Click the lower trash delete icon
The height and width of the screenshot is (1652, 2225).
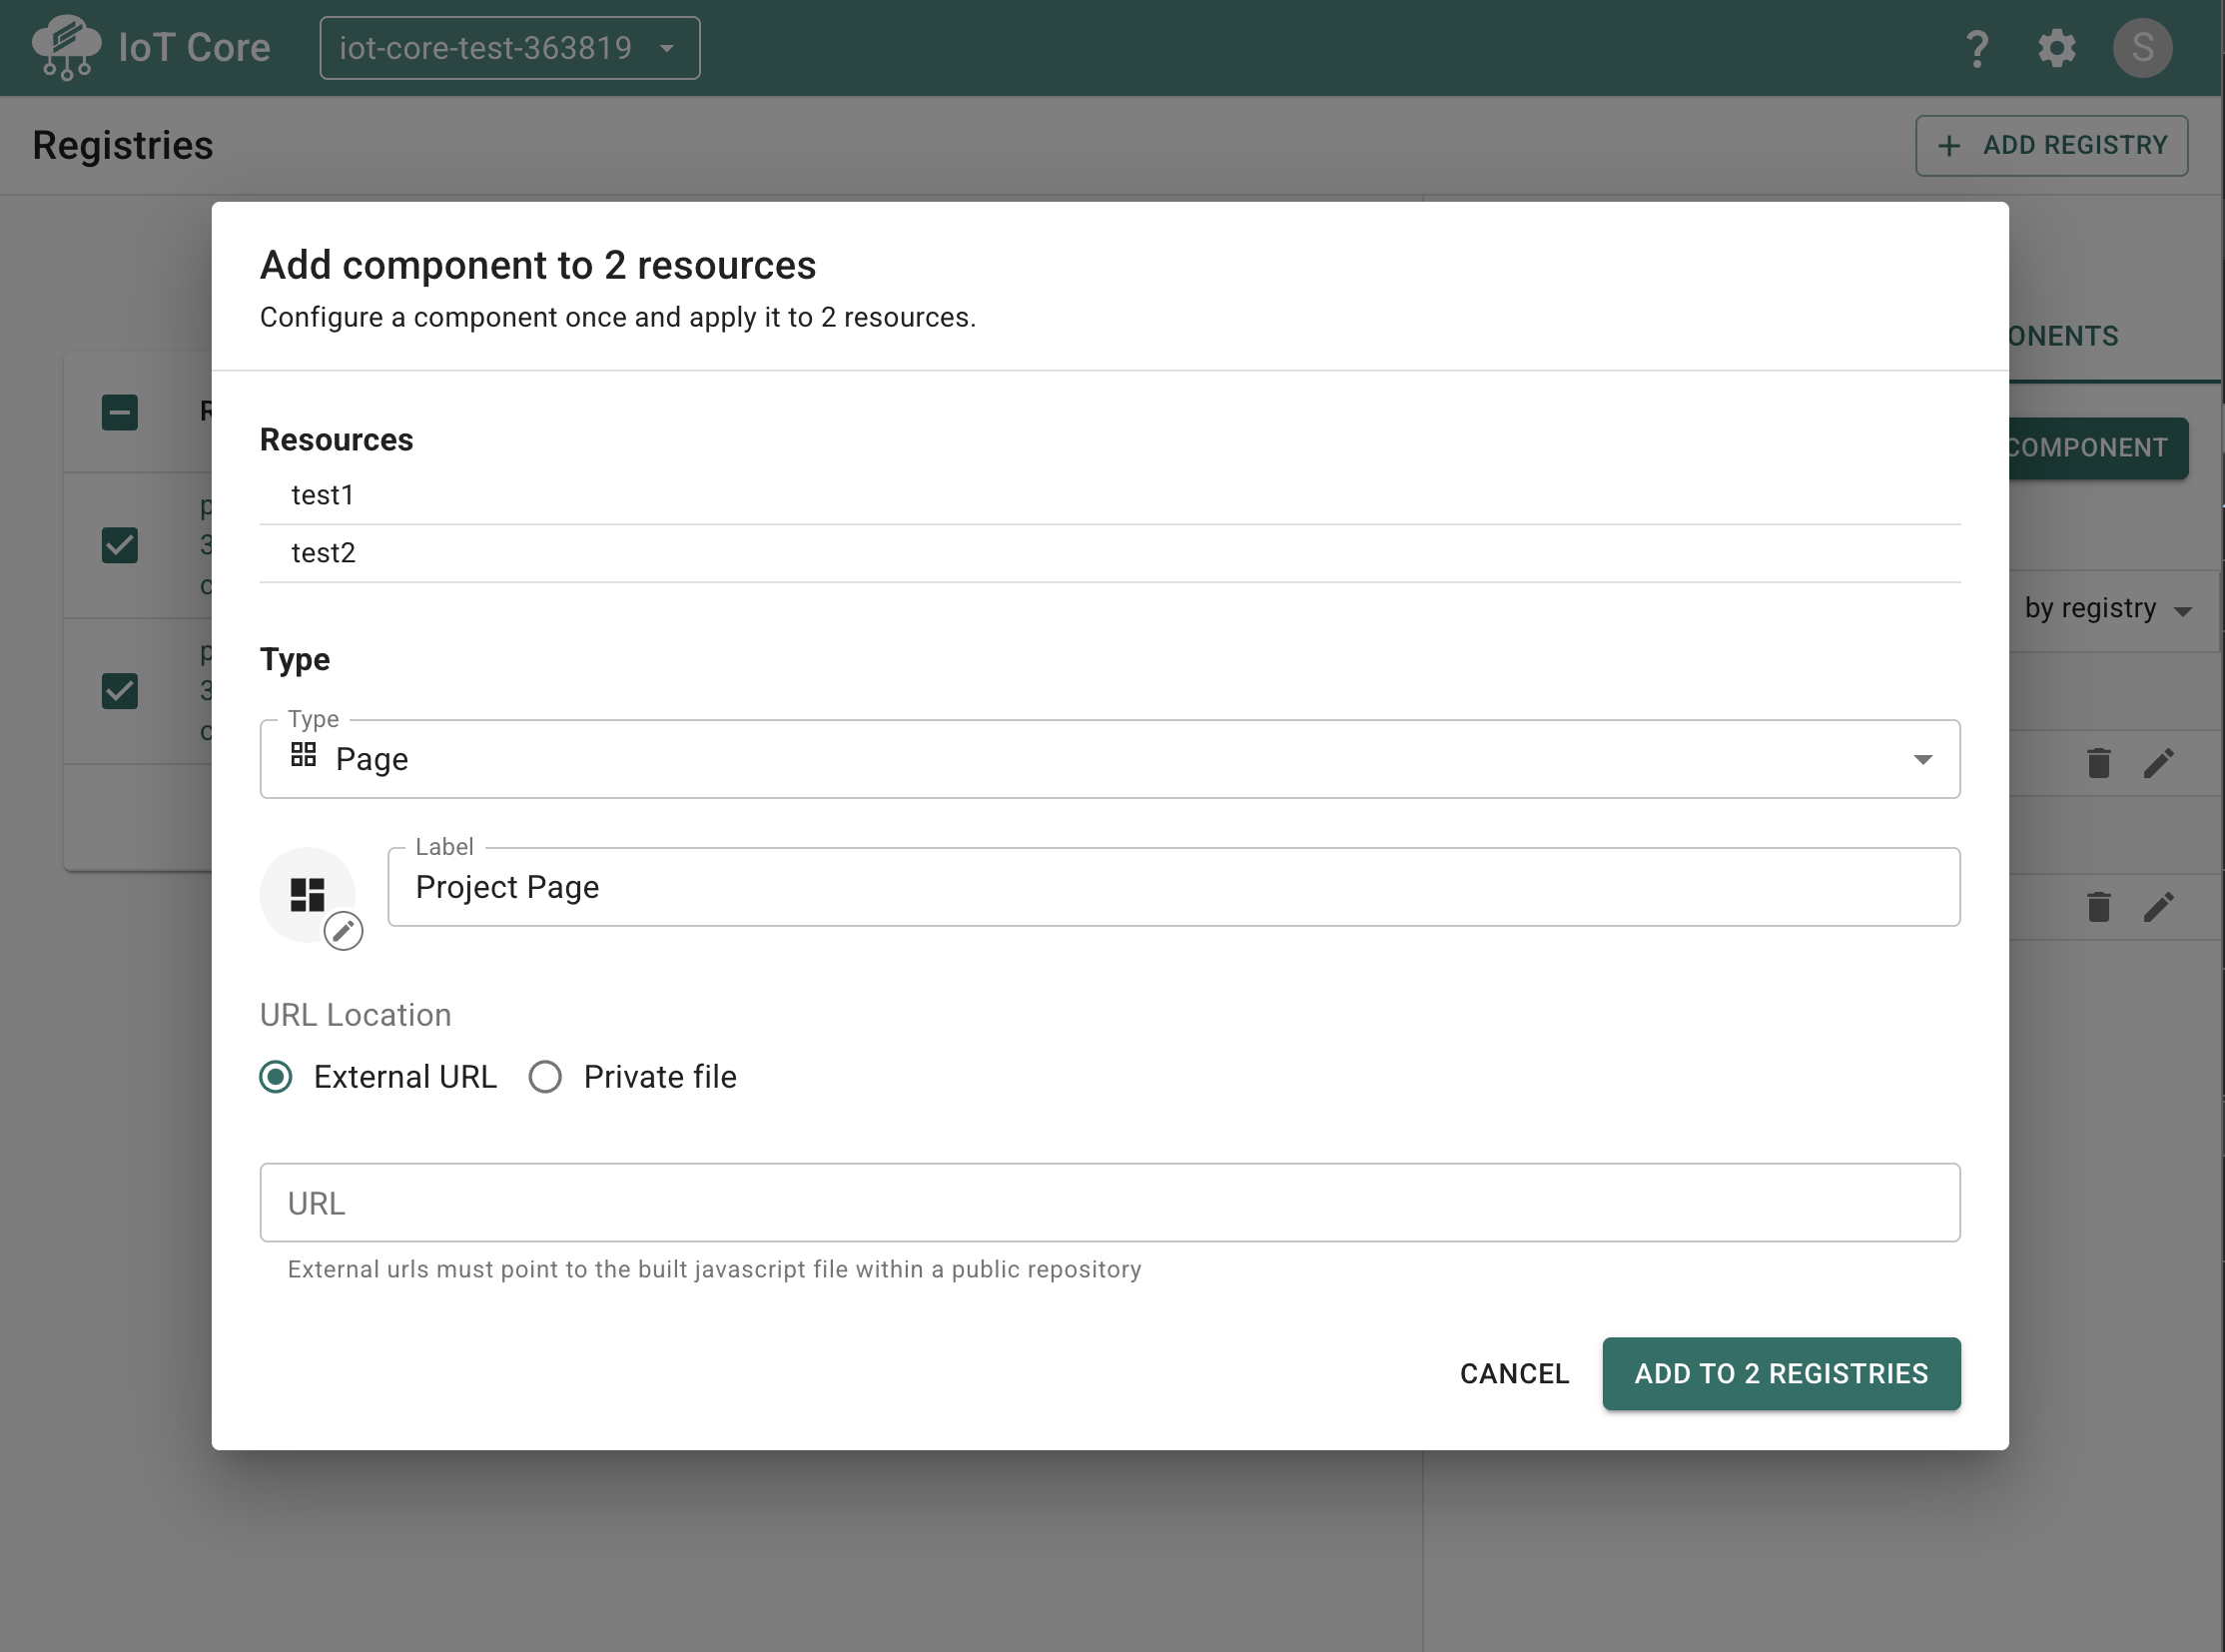[x=2098, y=907]
